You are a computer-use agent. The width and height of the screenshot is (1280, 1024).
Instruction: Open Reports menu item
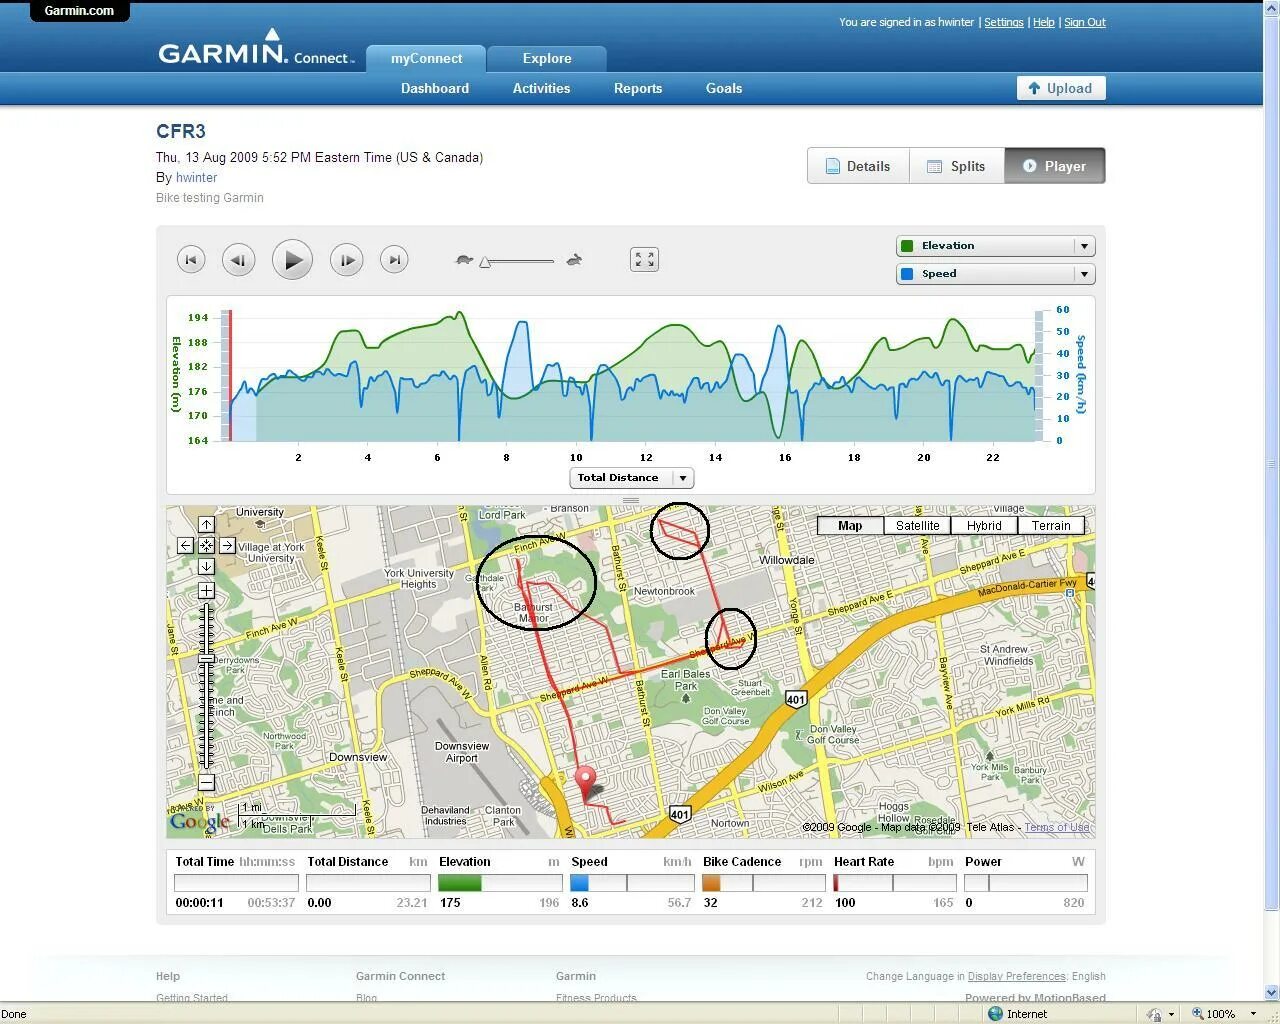(x=638, y=88)
